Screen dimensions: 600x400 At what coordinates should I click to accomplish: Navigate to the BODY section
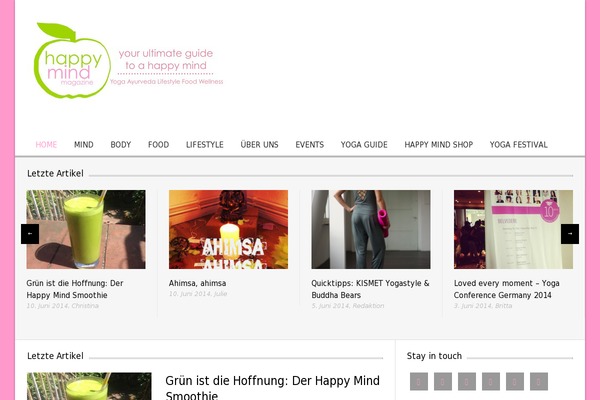(121, 145)
